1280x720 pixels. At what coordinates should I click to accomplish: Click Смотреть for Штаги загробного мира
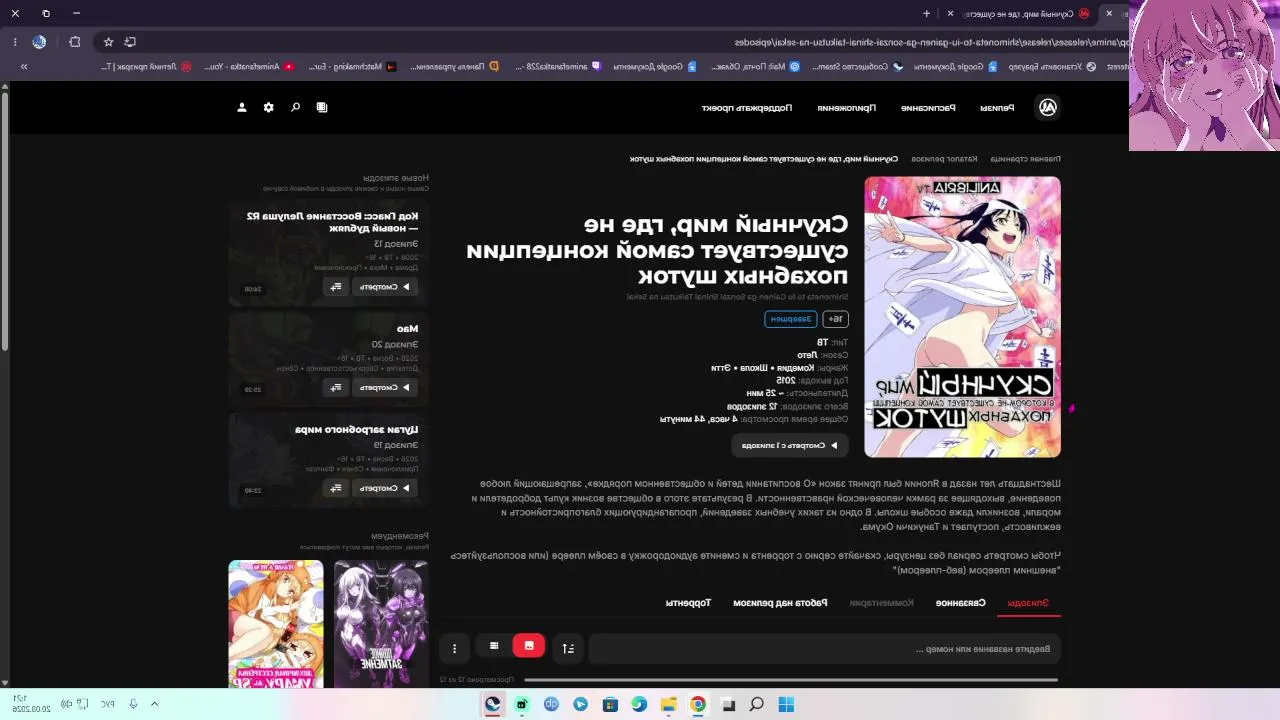click(x=385, y=488)
